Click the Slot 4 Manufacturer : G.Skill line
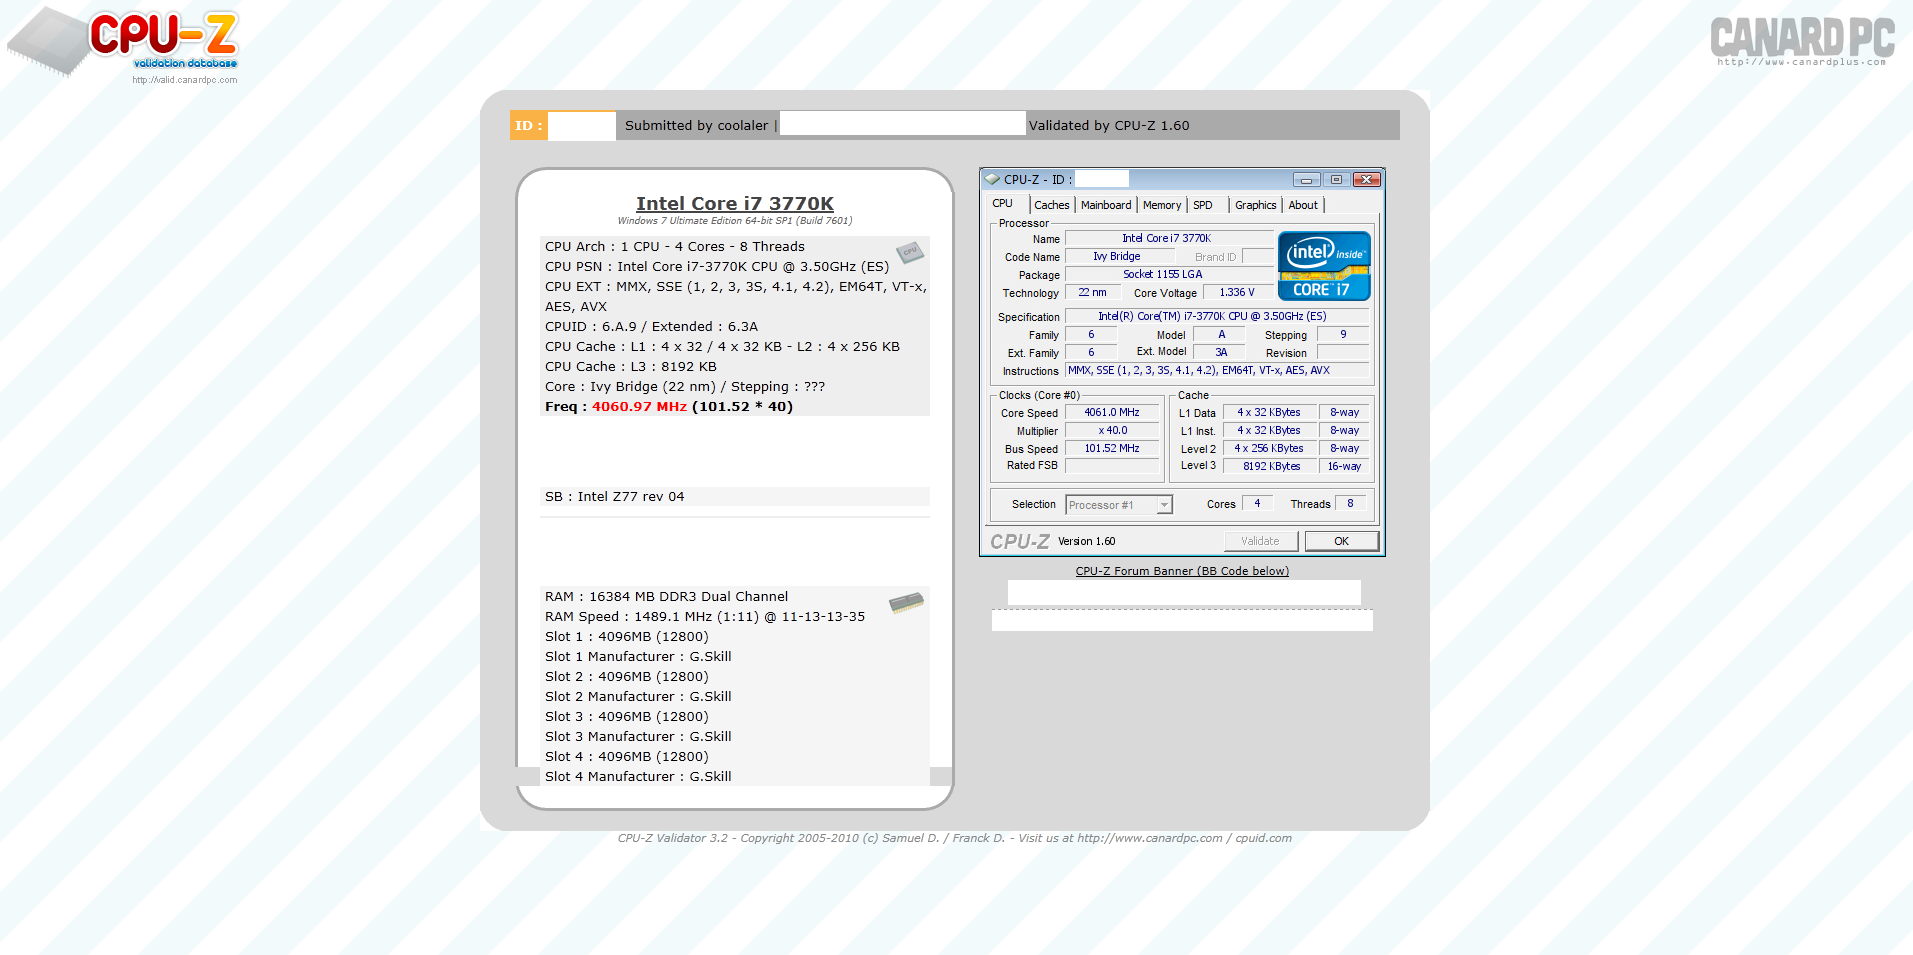 click(638, 777)
